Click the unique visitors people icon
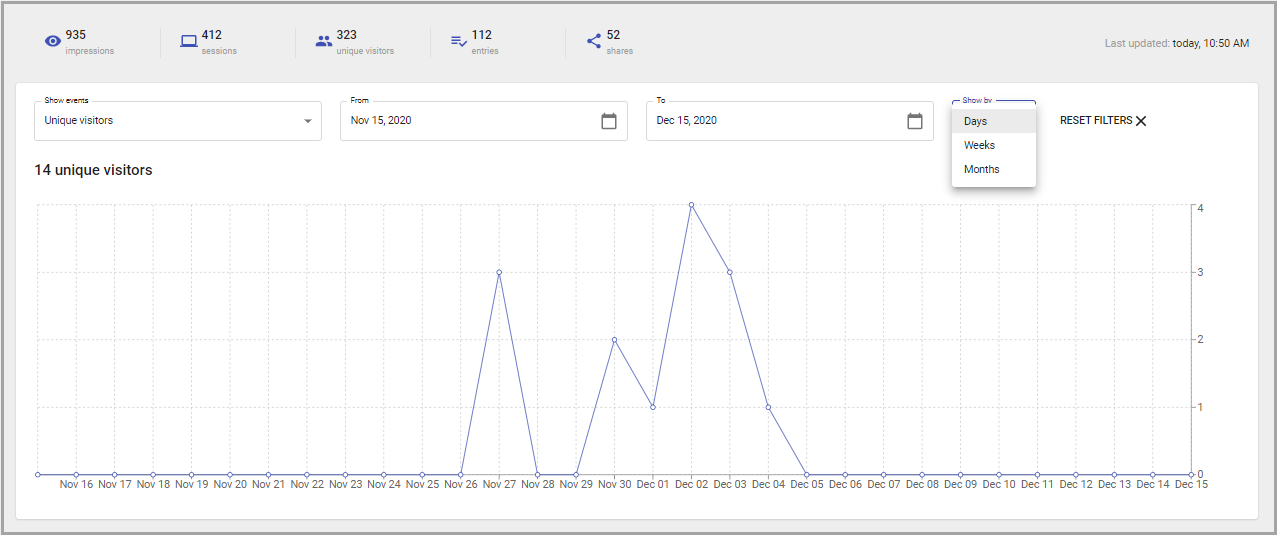 click(x=323, y=41)
